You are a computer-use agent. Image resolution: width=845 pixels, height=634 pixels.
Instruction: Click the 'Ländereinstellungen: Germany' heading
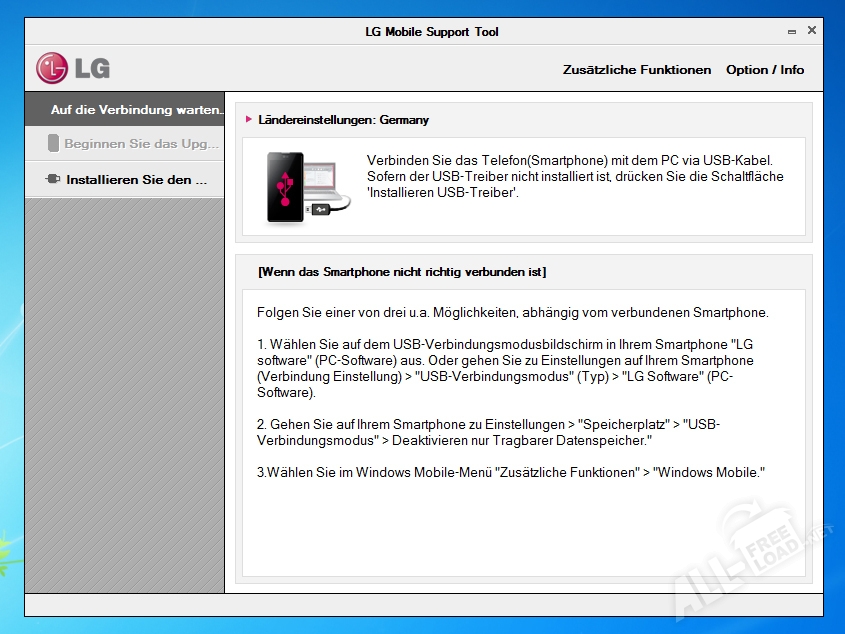(x=343, y=120)
